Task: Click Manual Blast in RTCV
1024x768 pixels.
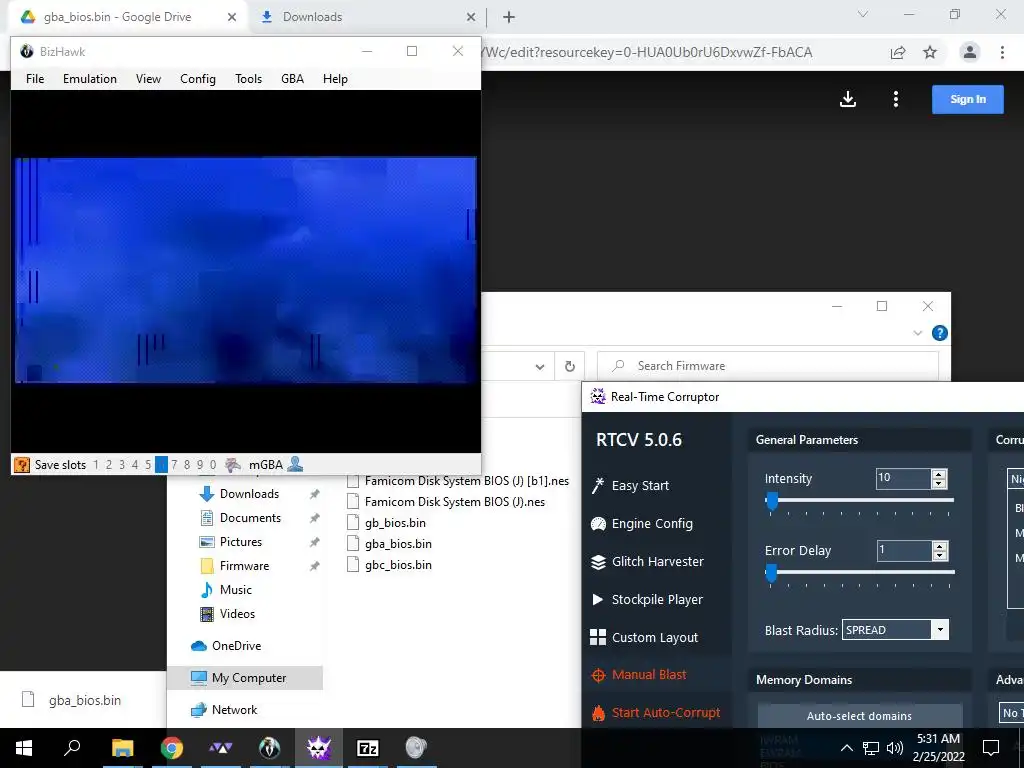Action: 638,675
